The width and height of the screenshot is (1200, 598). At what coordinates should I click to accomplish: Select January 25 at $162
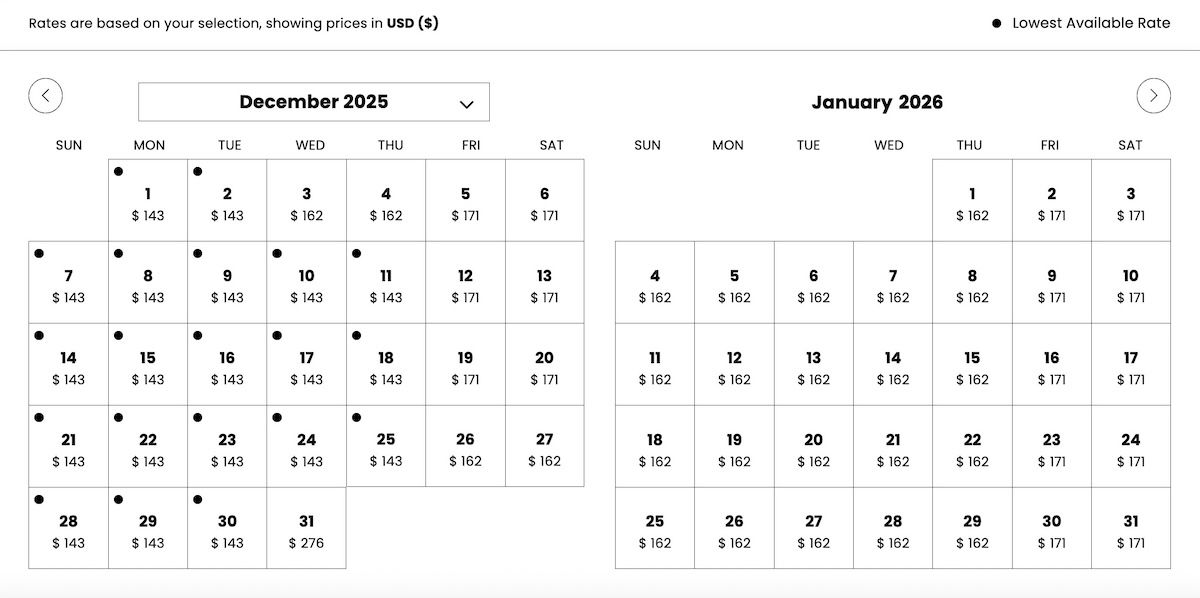point(654,529)
